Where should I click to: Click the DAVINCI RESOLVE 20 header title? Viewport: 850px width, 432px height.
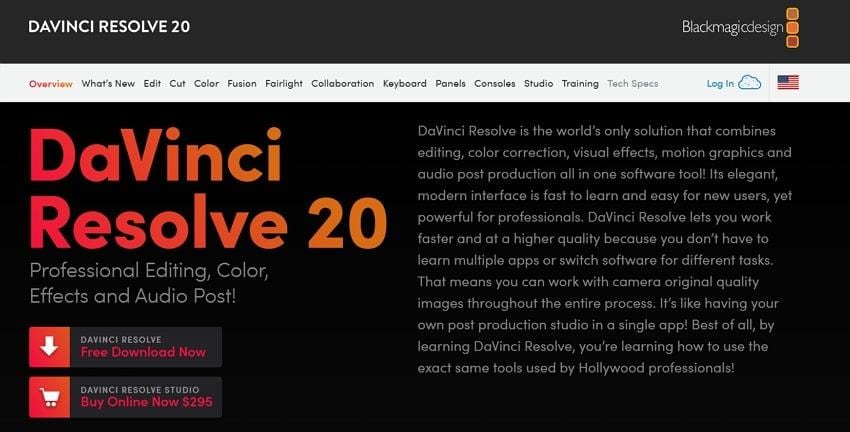point(109,27)
